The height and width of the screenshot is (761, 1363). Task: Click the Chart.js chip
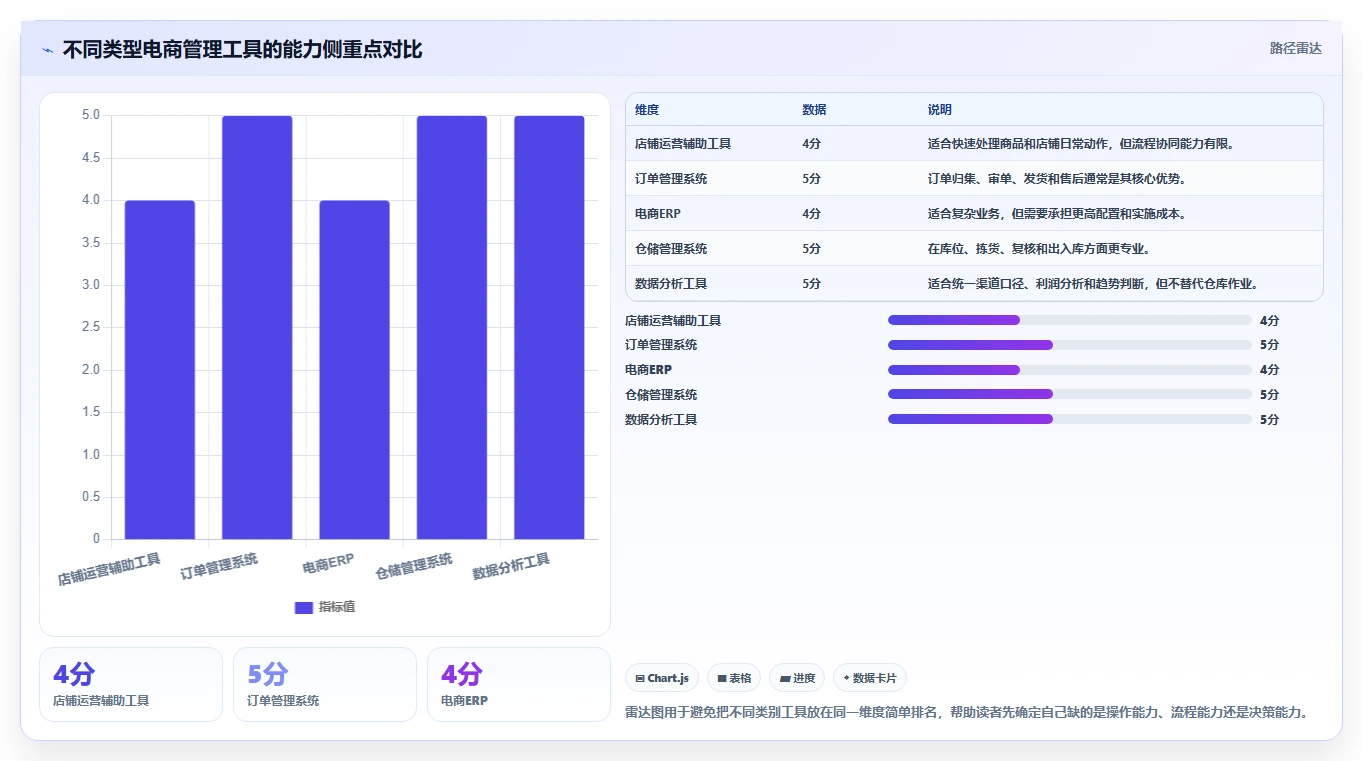[662, 678]
